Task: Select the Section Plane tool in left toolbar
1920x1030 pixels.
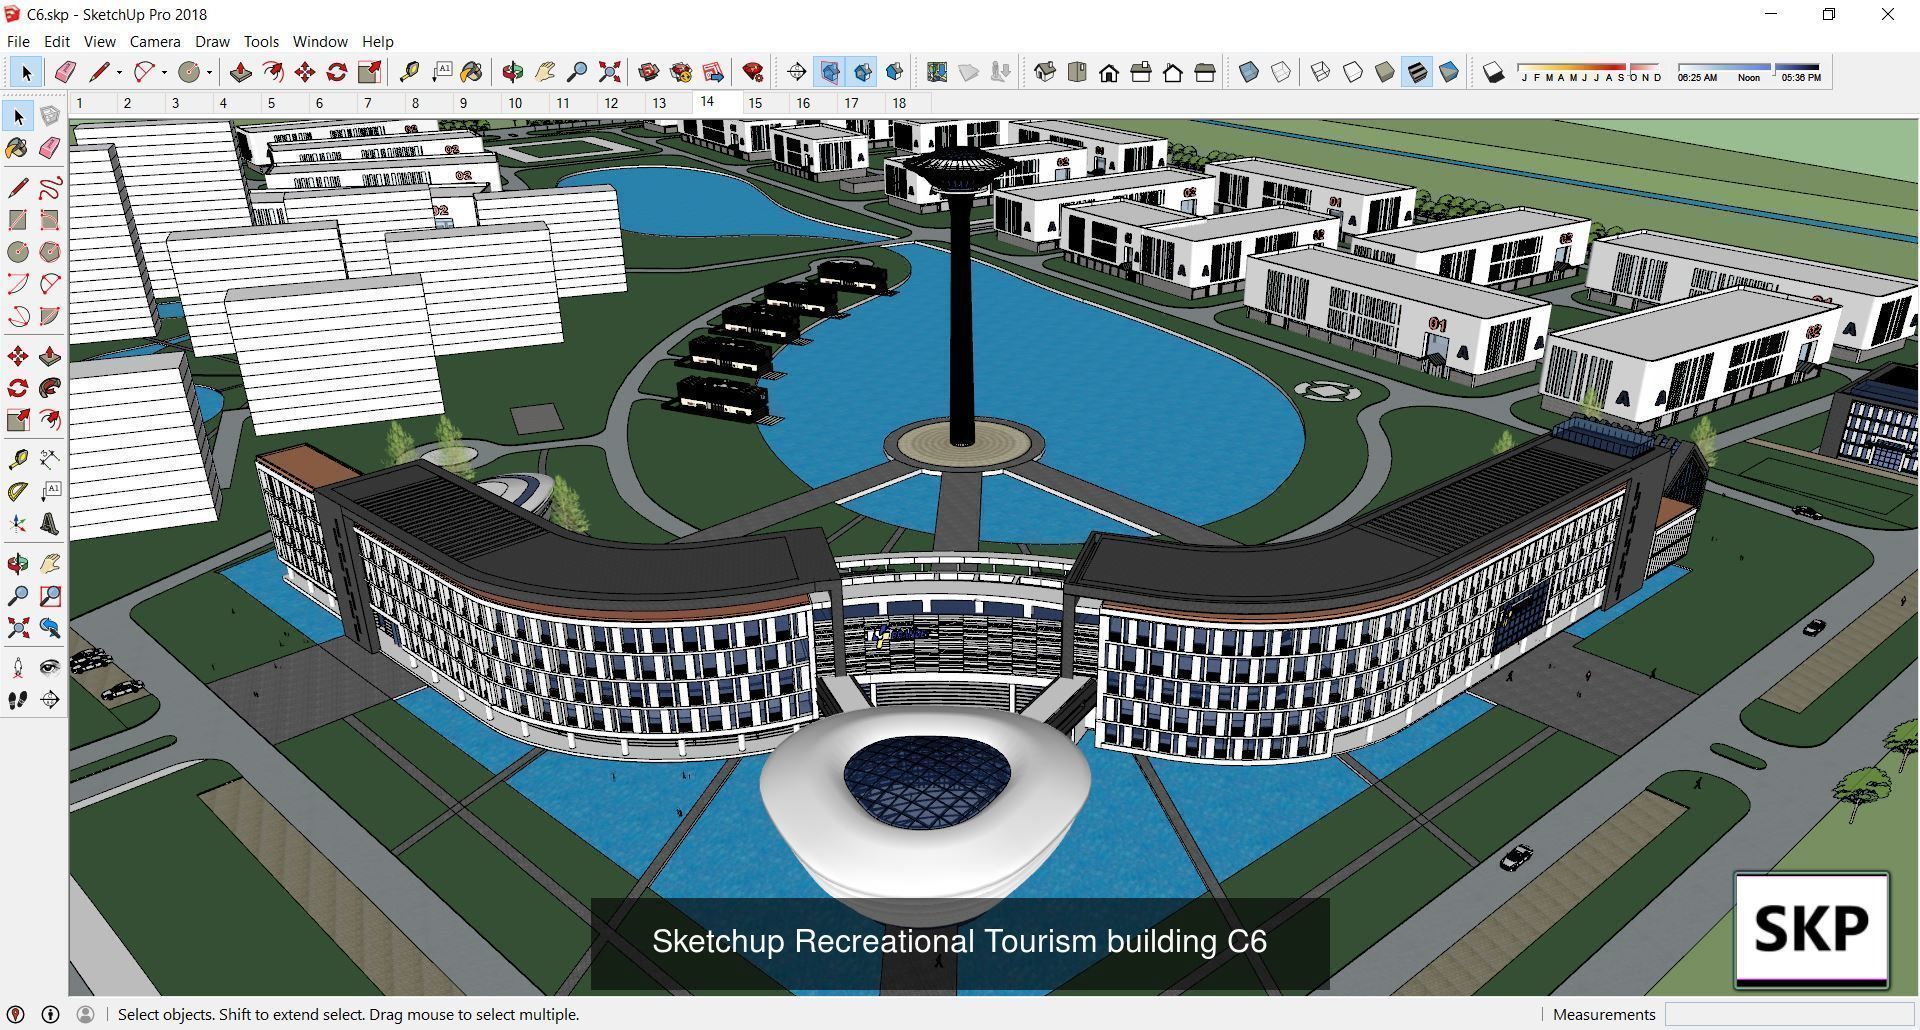Action: point(50,700)
